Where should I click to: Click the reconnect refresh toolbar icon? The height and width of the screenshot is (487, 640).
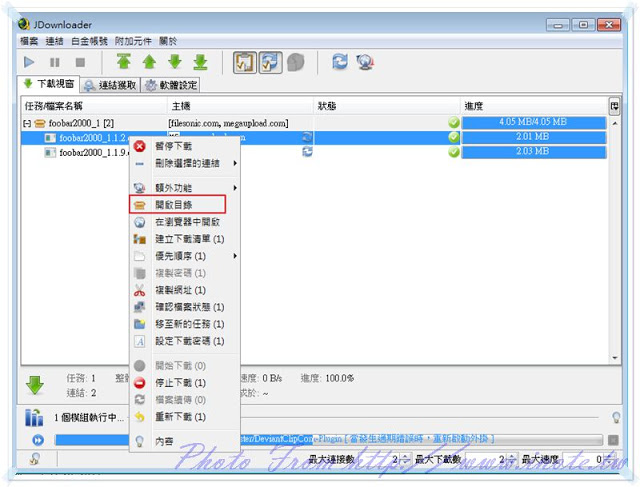[x=340, y=62]
